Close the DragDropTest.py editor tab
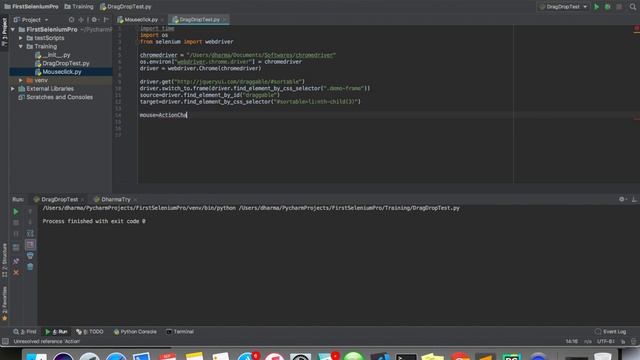Viewport: 640px width, 360px height. [x=225, y=20]
